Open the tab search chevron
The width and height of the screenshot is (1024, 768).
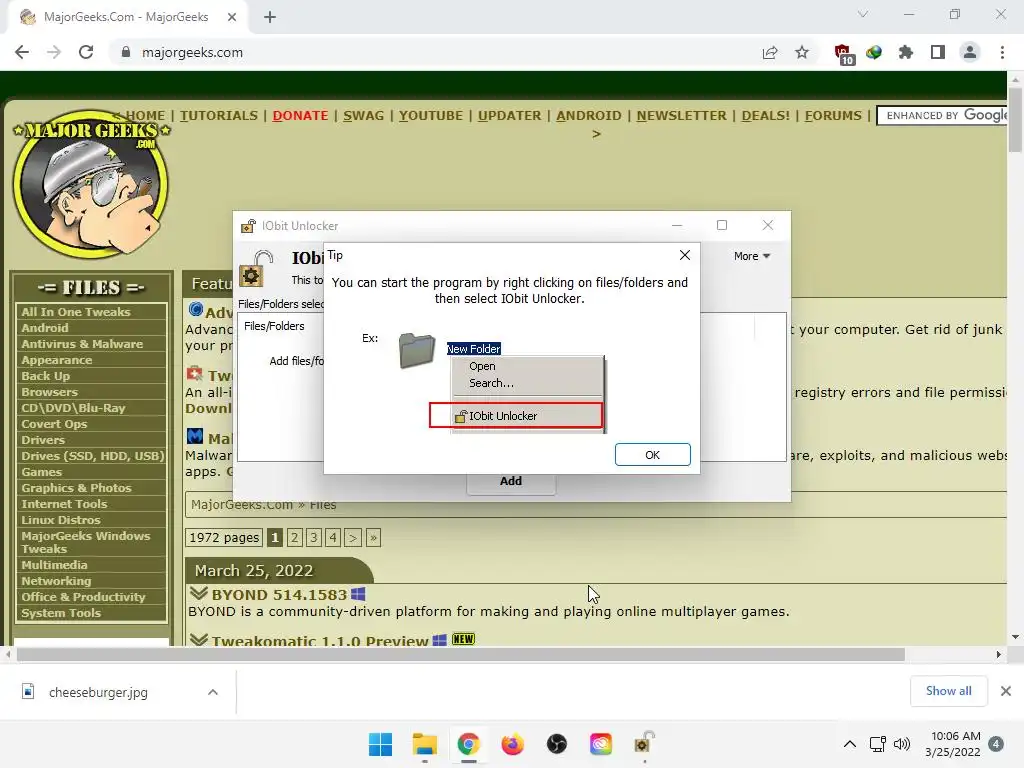coord(863,14)
